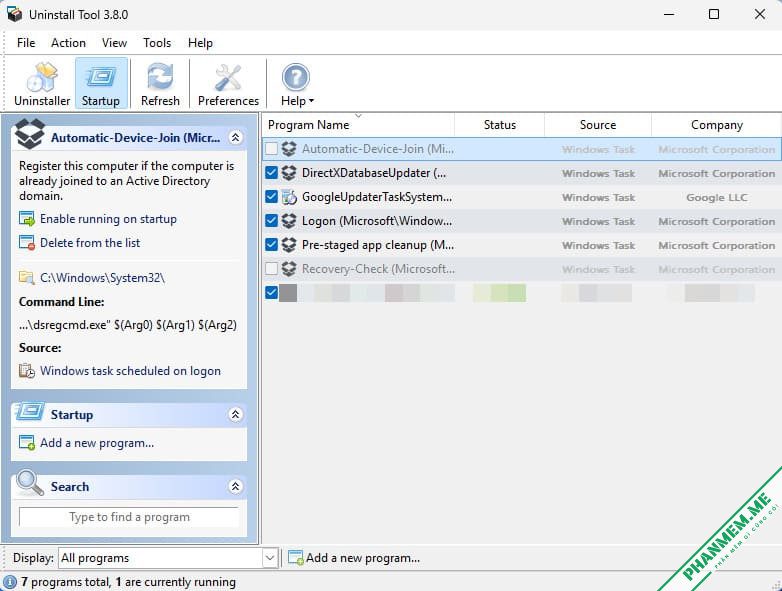Uncheck the DirectXDatabaseUpdater checkbox
This screenshot has width=782, height=591.
click(271, 173)
